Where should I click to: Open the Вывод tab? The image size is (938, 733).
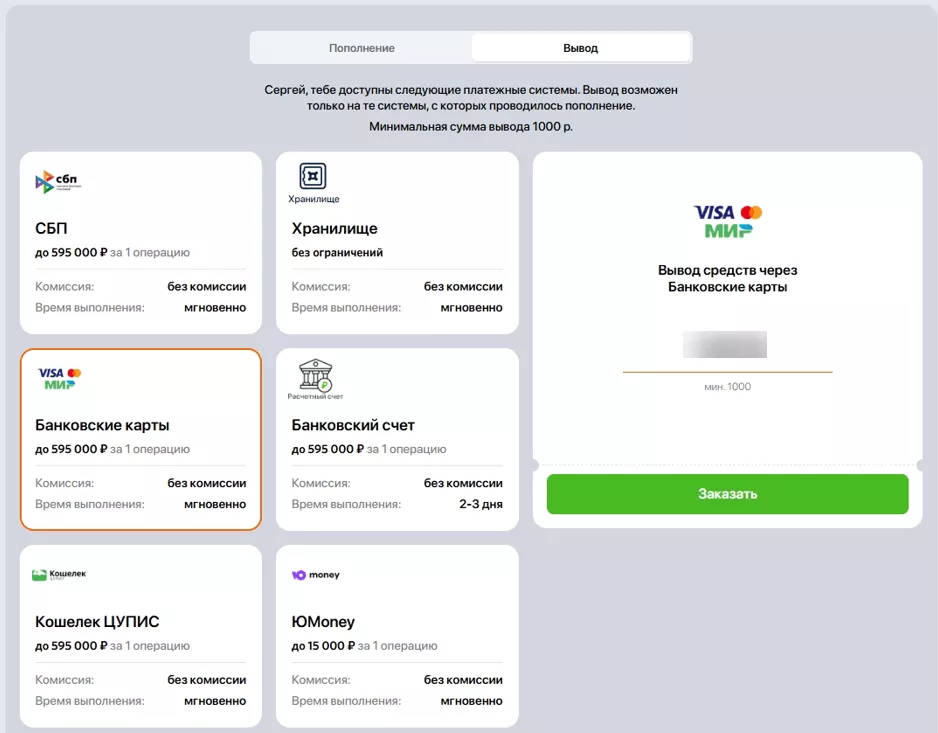coord(580,48)
